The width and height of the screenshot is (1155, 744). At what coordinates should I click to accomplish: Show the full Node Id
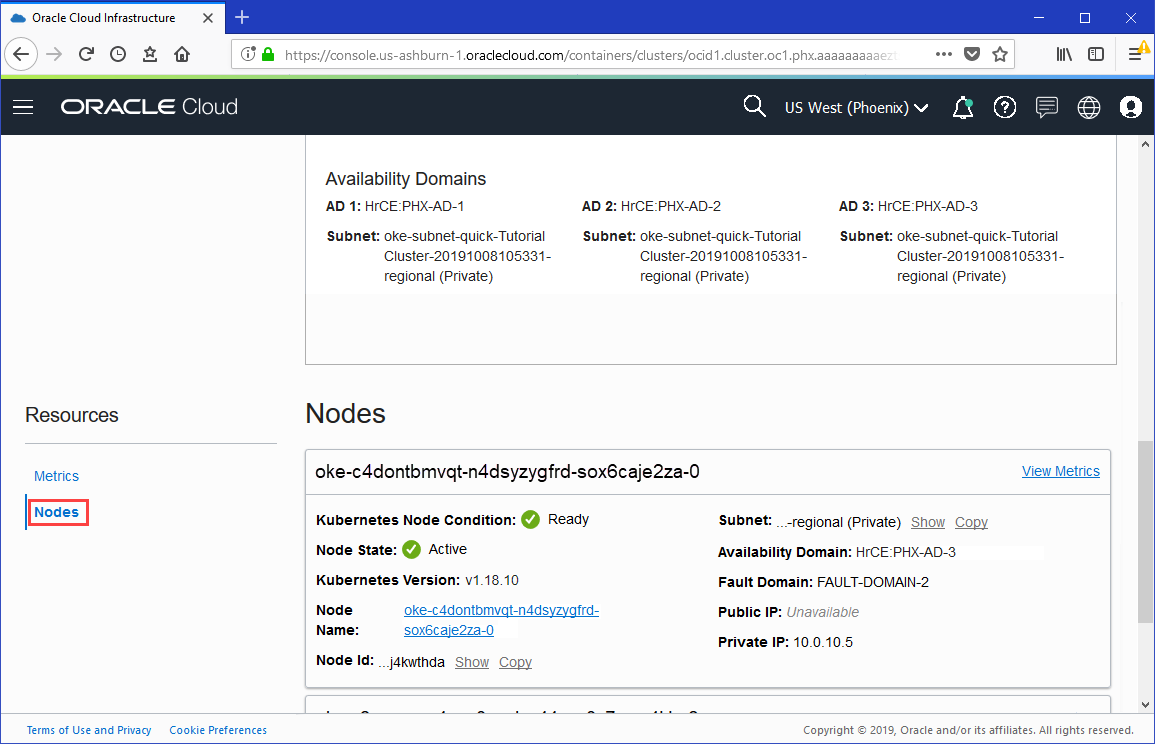click(471, 662)
